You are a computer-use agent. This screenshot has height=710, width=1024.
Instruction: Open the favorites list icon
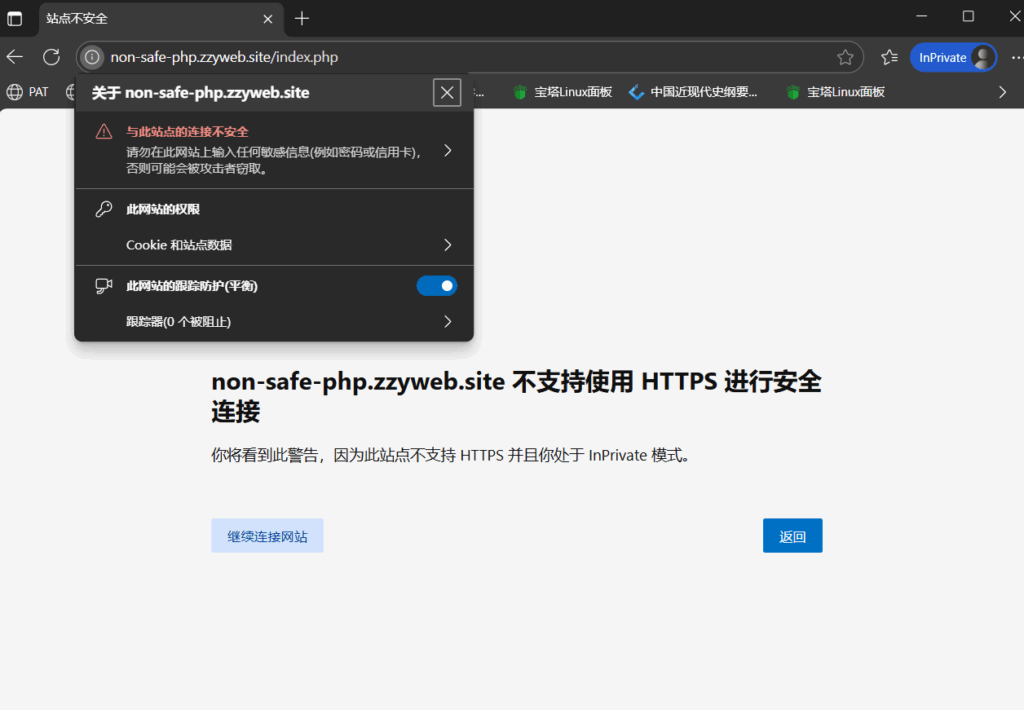[x=889, y=57]
